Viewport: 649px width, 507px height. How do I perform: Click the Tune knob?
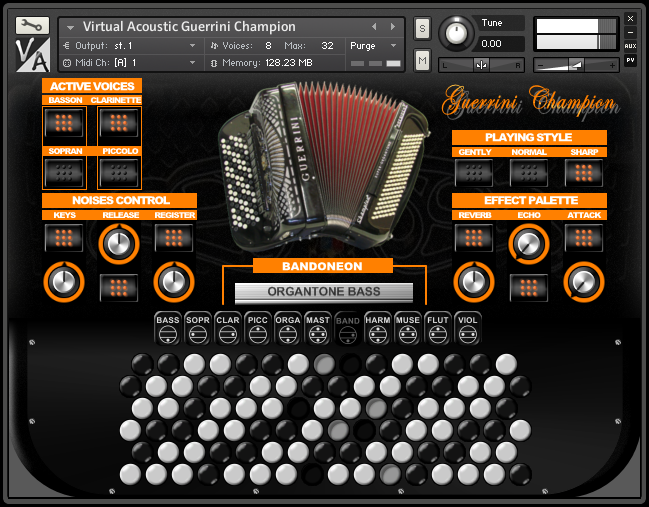[x=456, y=33]
